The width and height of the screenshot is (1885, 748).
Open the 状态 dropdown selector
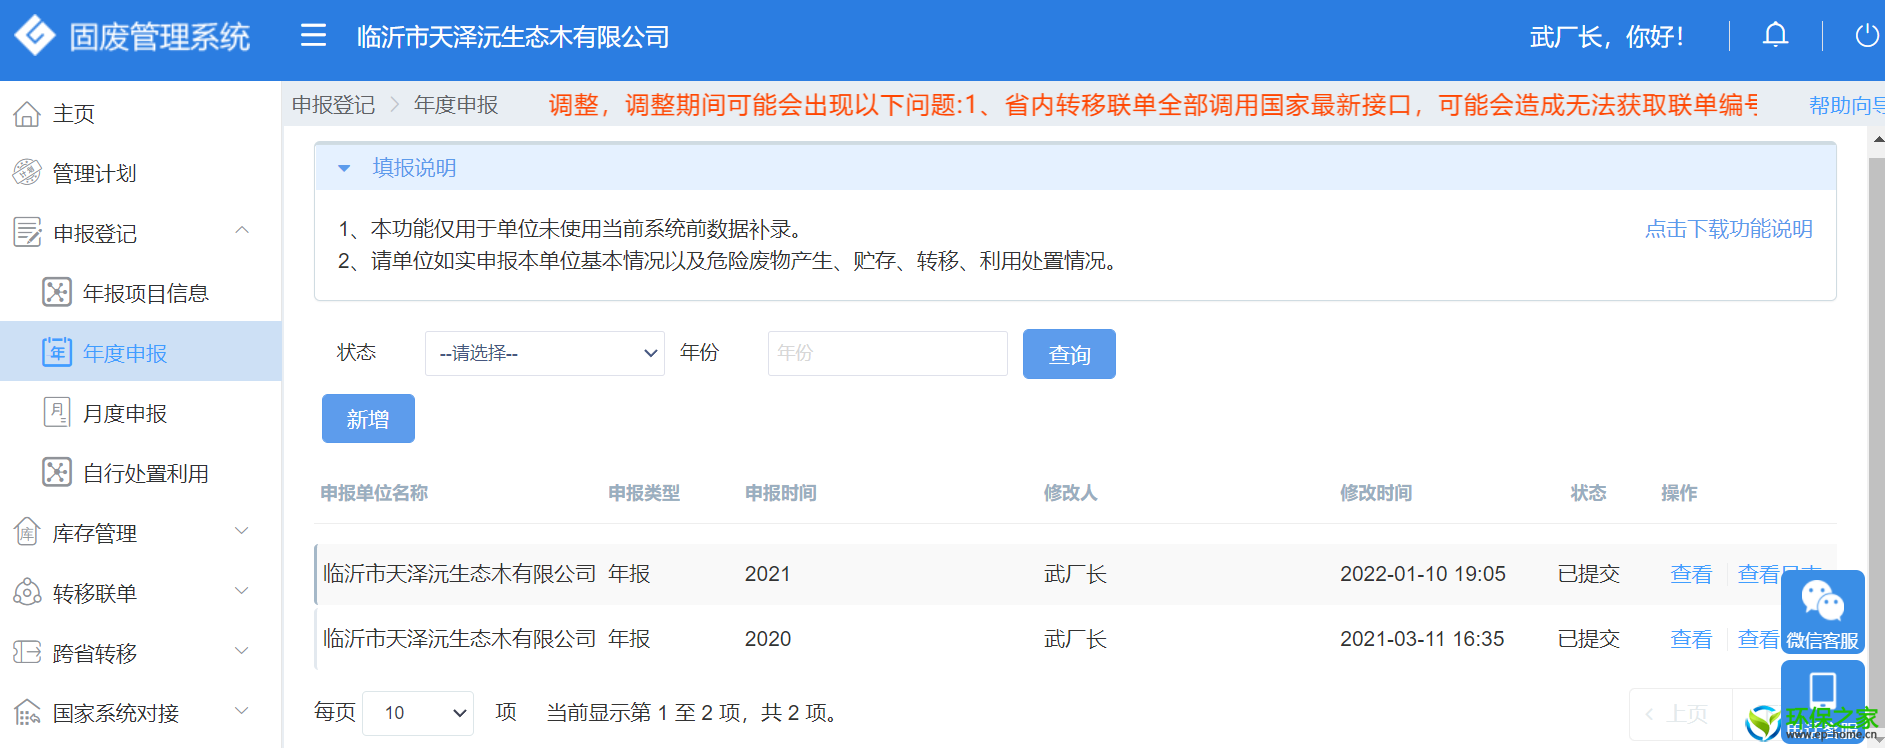coord(544,353)
